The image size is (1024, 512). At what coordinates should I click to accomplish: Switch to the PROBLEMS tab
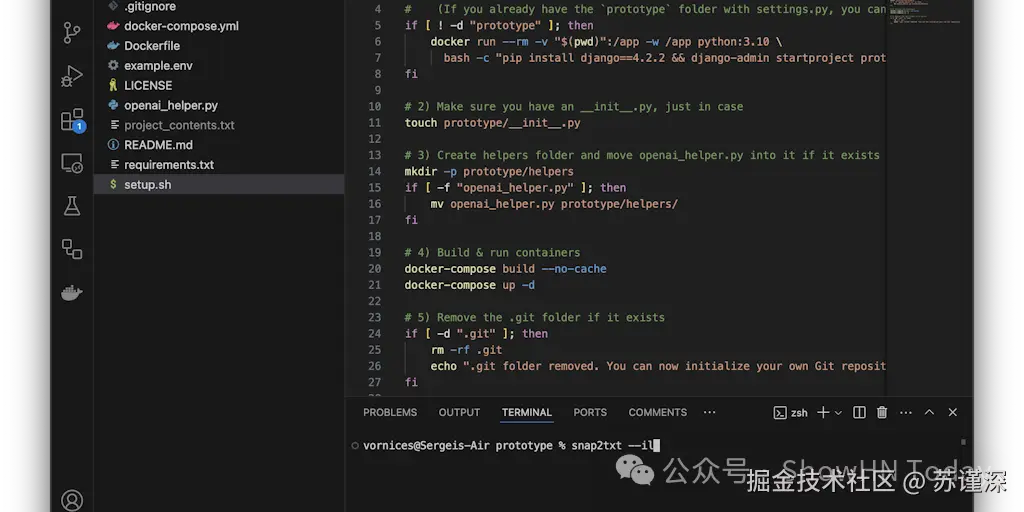point(390,413)
